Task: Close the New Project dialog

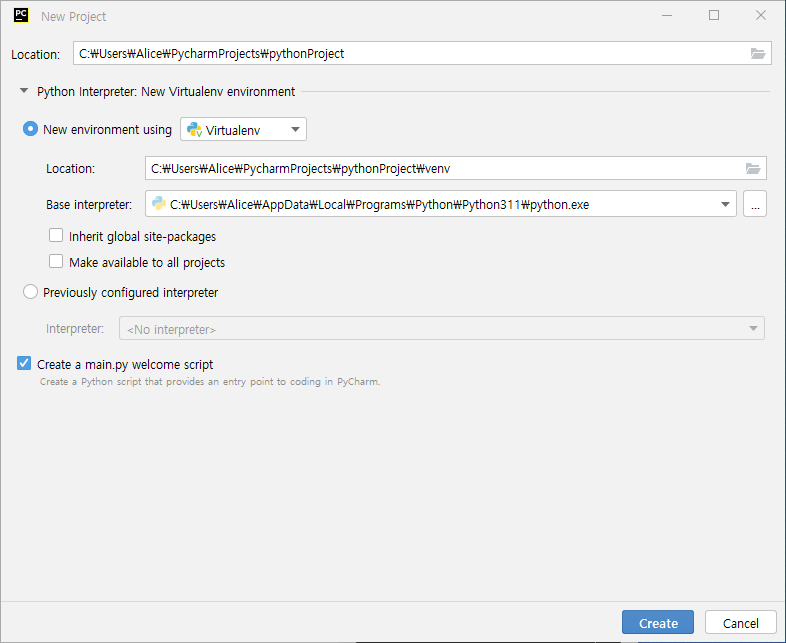Action: tap(760, 16)
